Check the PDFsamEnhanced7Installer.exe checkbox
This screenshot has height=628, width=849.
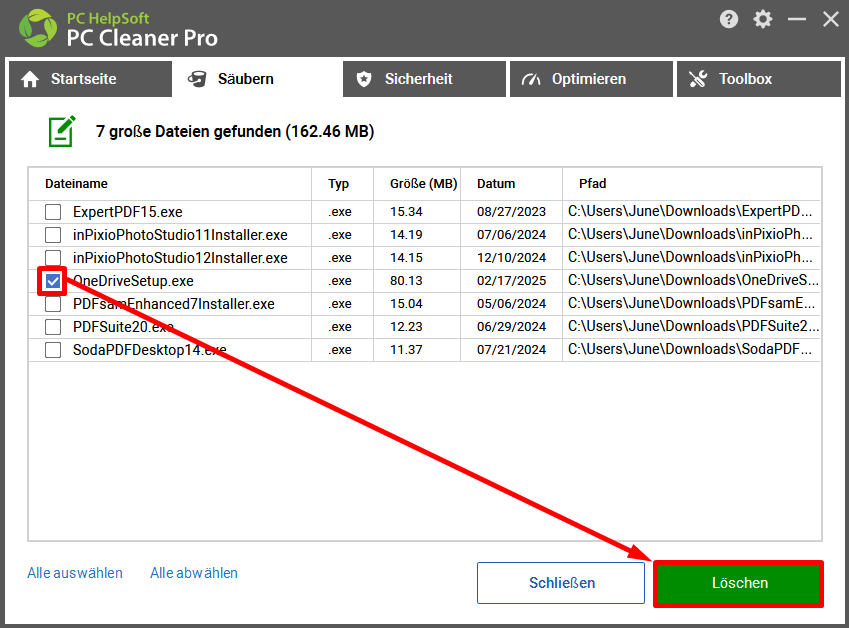(53, 304)
